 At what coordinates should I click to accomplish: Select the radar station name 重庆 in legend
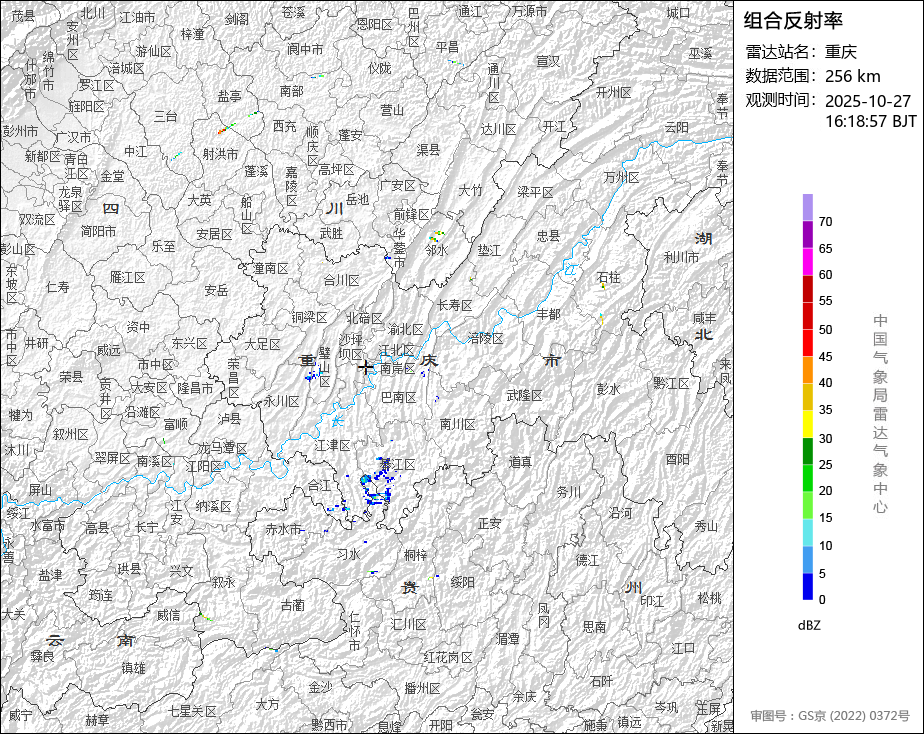click(x=841, y=52)
